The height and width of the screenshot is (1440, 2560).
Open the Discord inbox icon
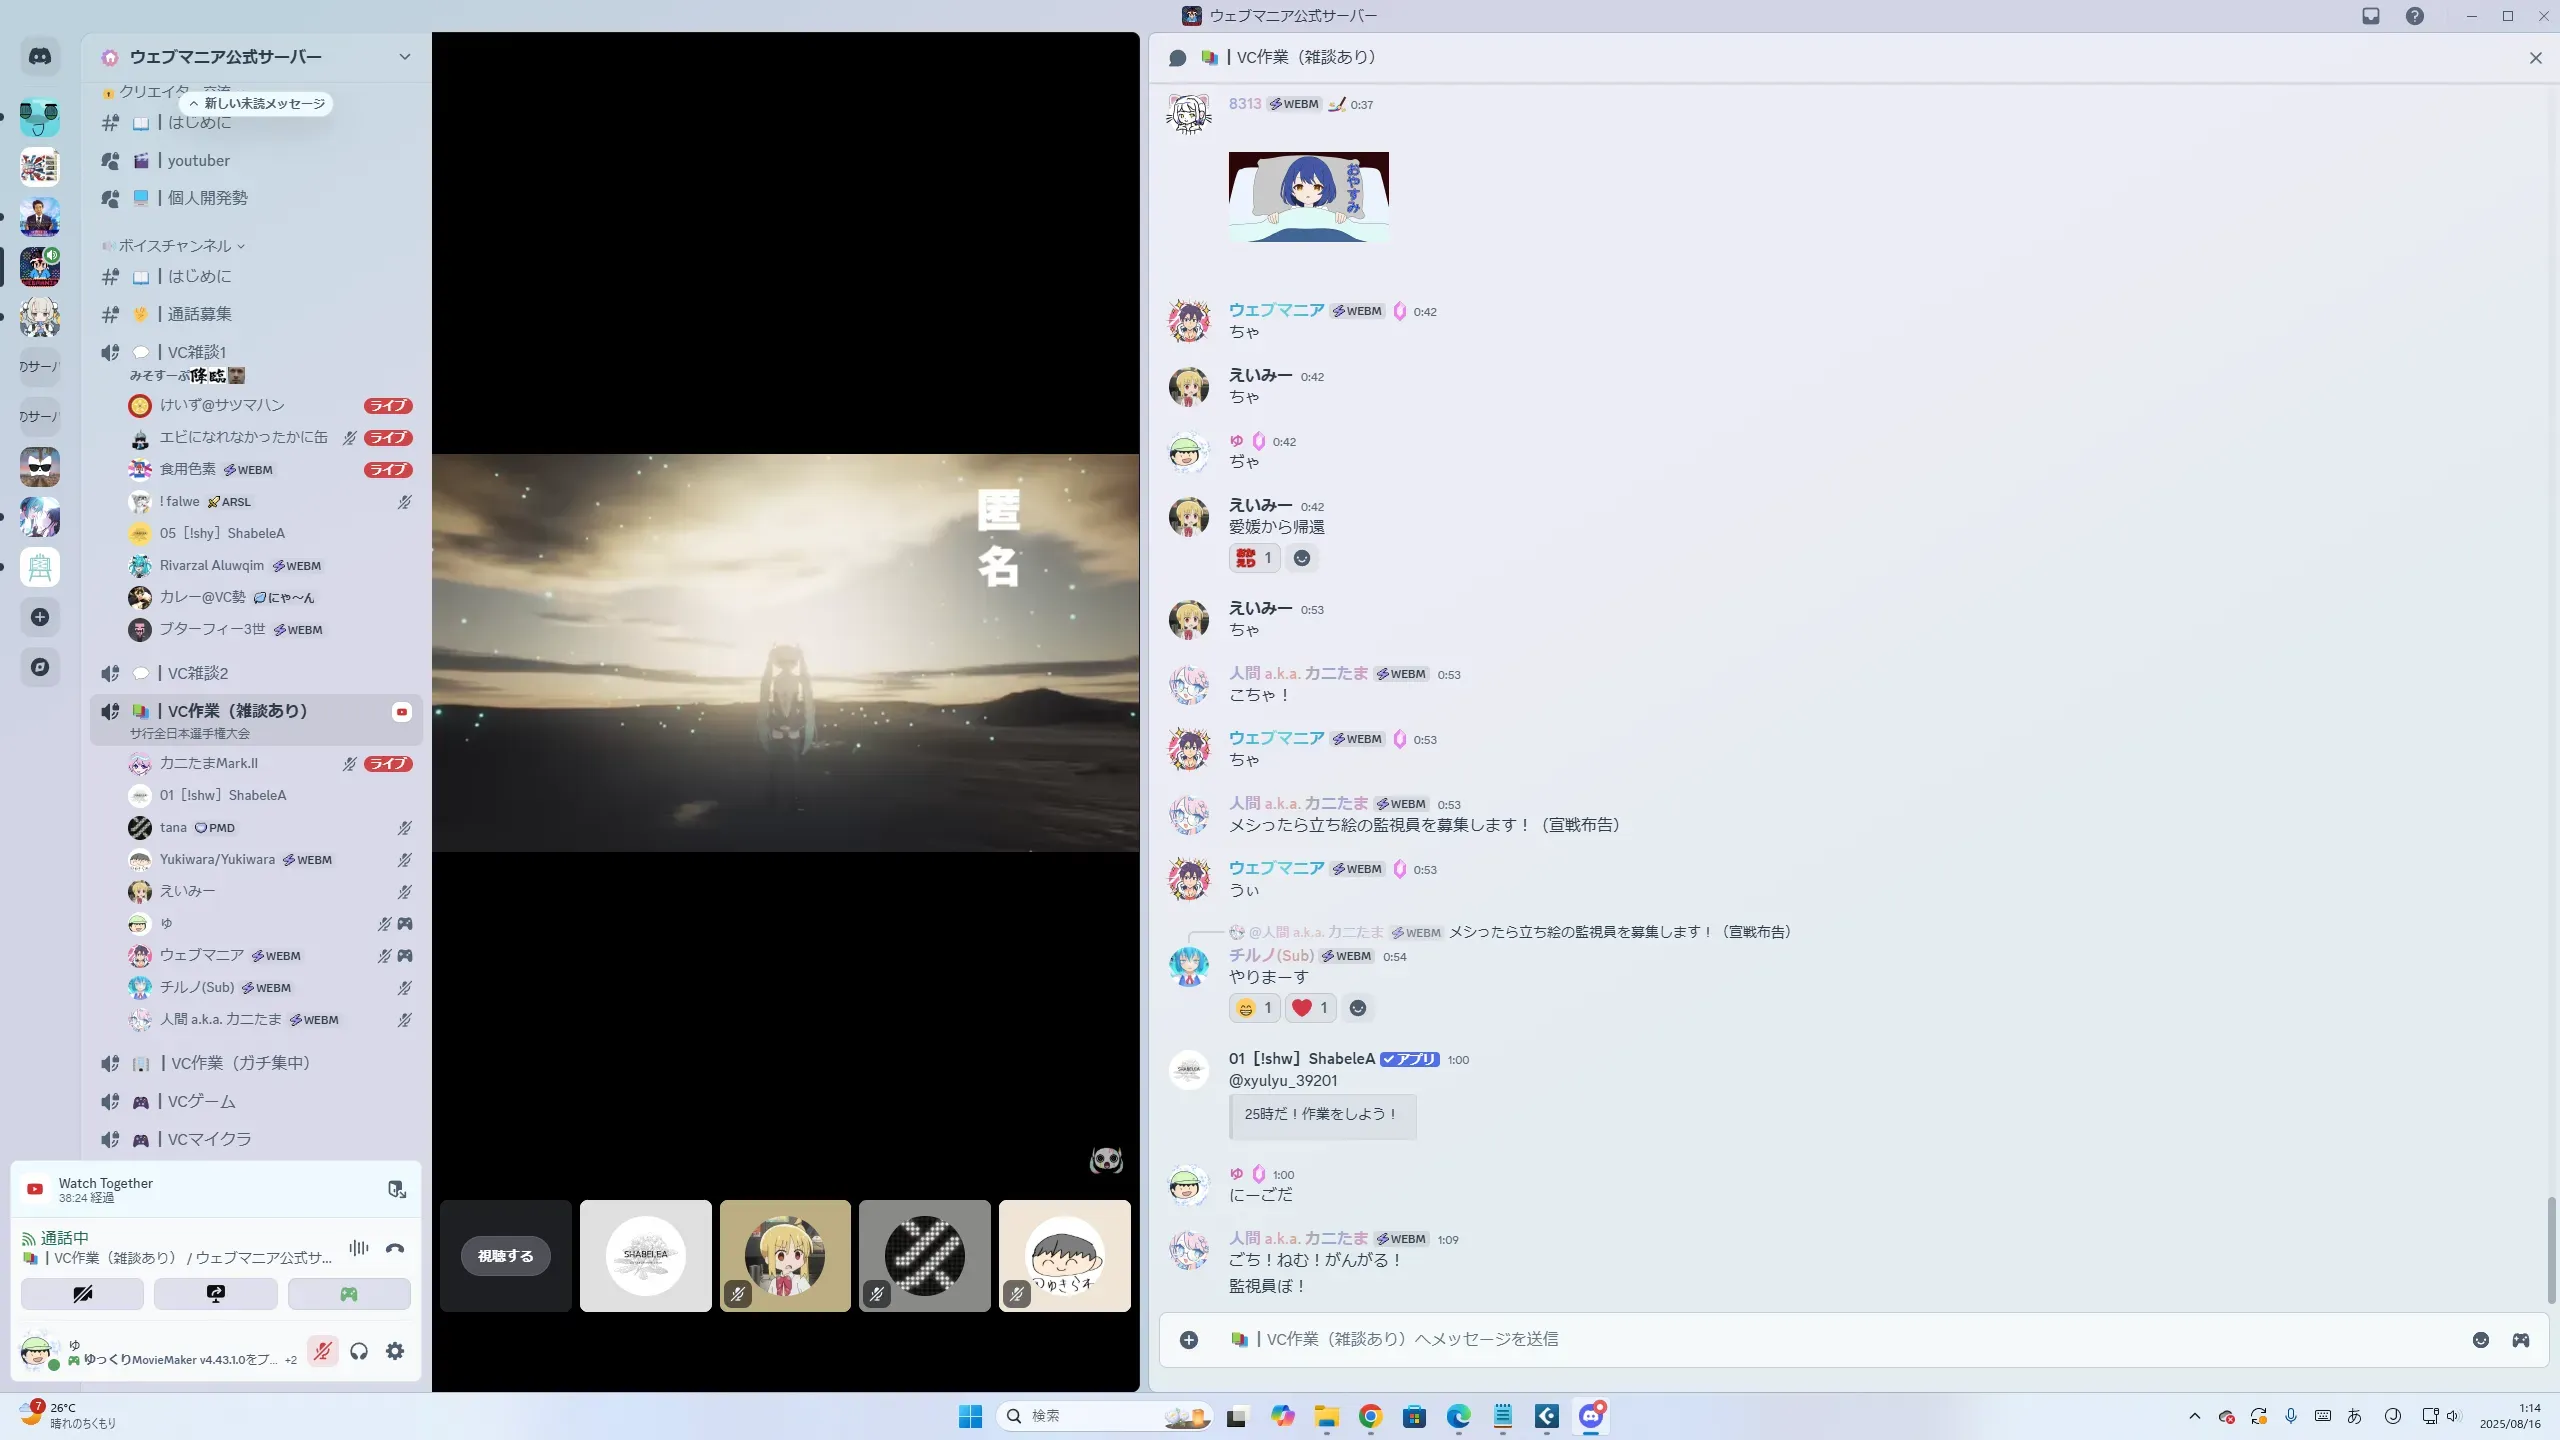[2370, 16]
